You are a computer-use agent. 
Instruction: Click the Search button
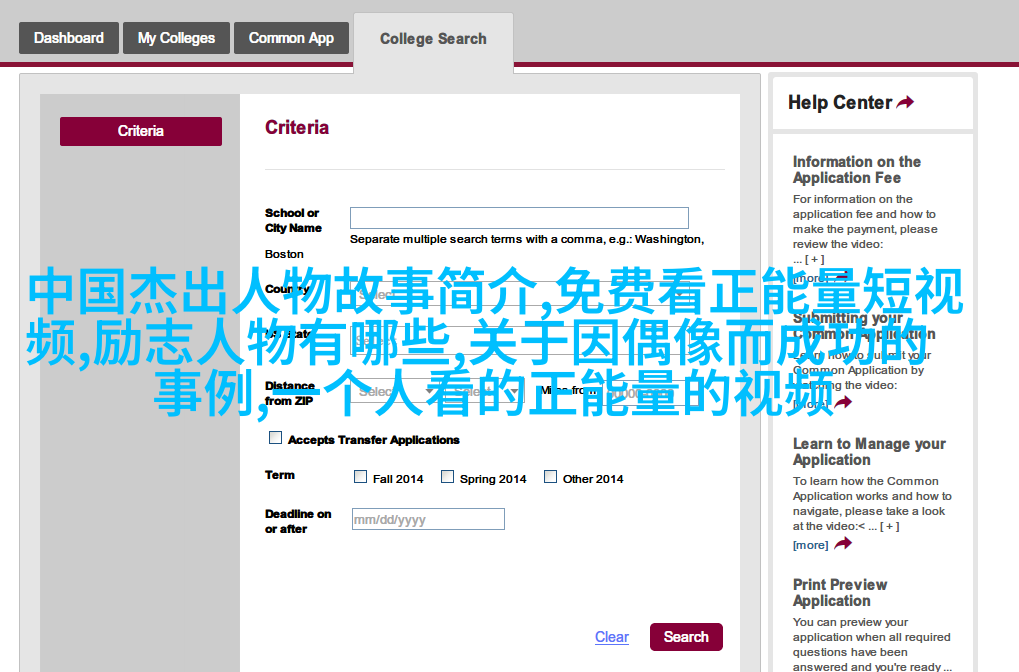(x=686, y=637)
